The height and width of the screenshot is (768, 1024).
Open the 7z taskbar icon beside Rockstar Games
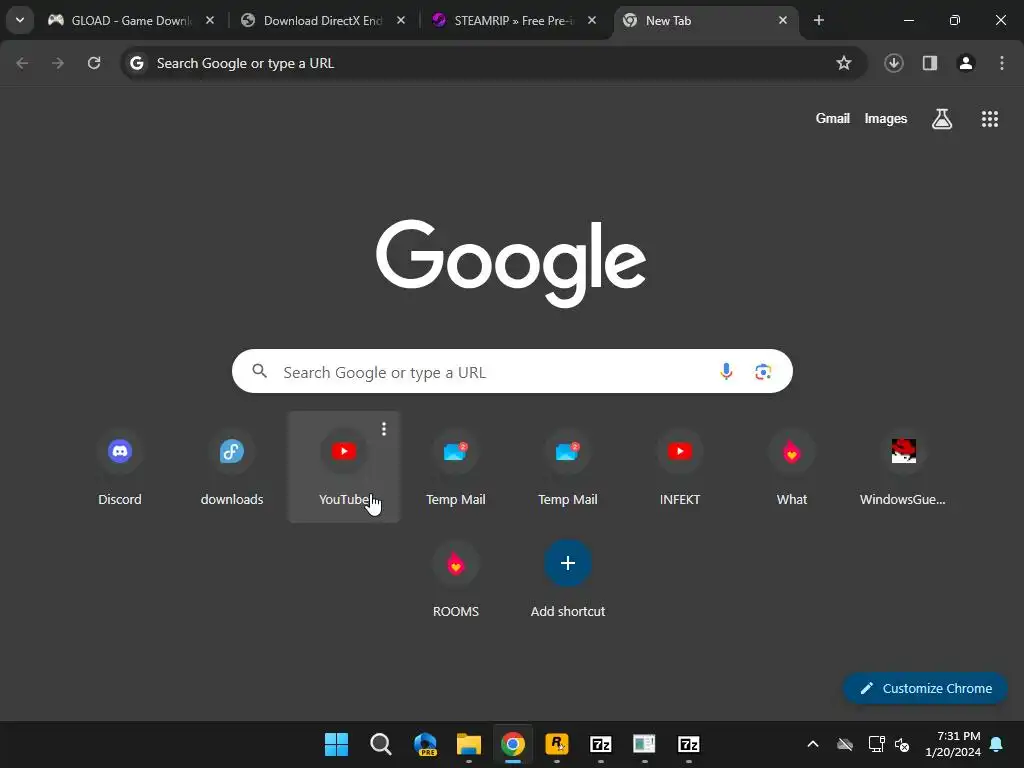coord(601,744)
